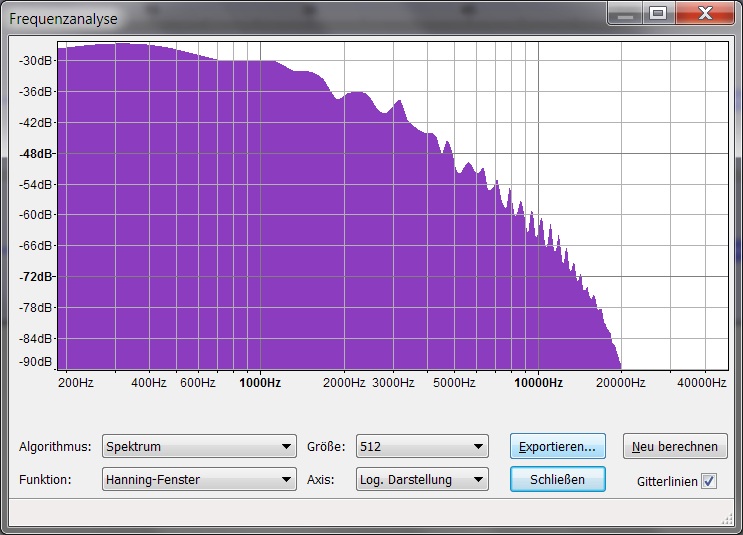Click the Schließen button
The height and width of the screenshot is (535, 743).
558,479
